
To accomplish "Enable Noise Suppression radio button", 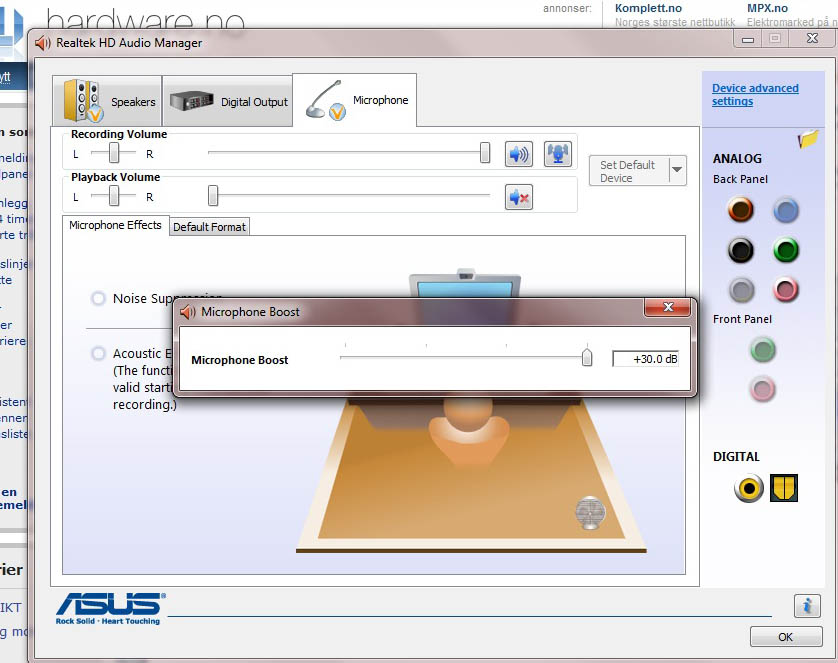I will click(98, 298).
